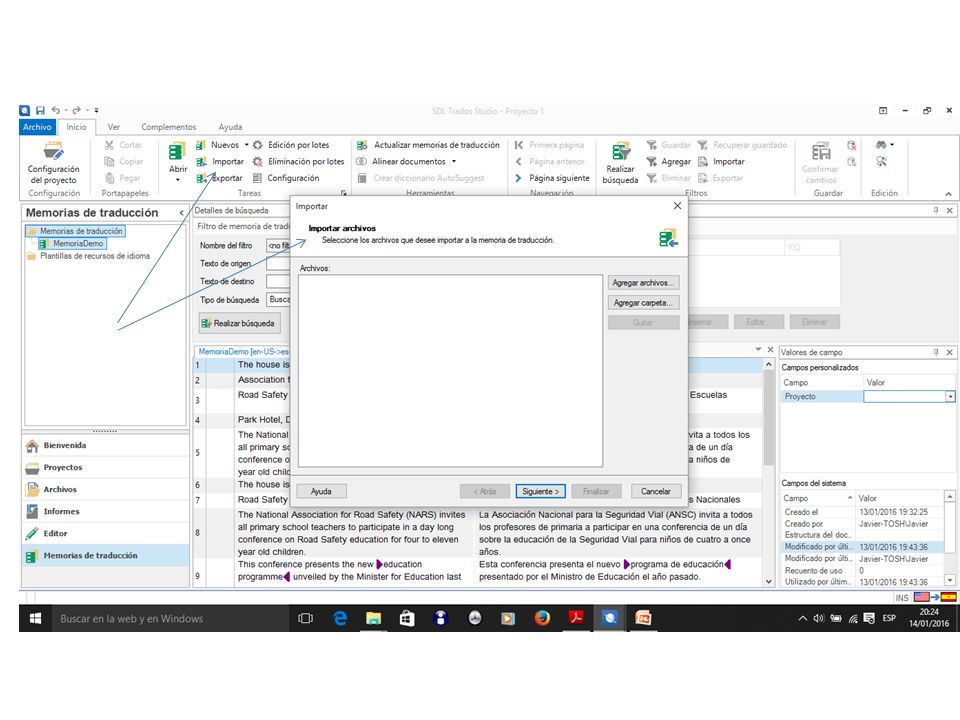The image size is (960, 720).
Task: Click the Task View taskbar icon
Action: pos(306,618)
